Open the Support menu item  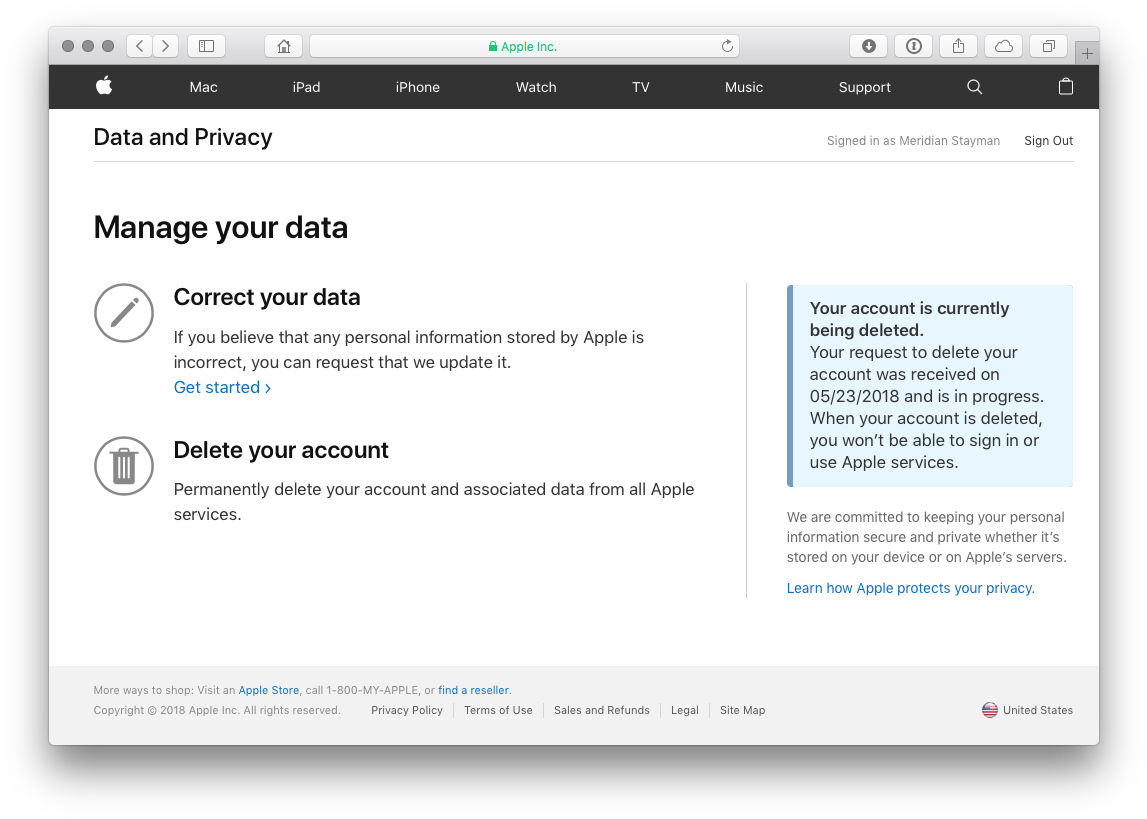tap(865, 87)
